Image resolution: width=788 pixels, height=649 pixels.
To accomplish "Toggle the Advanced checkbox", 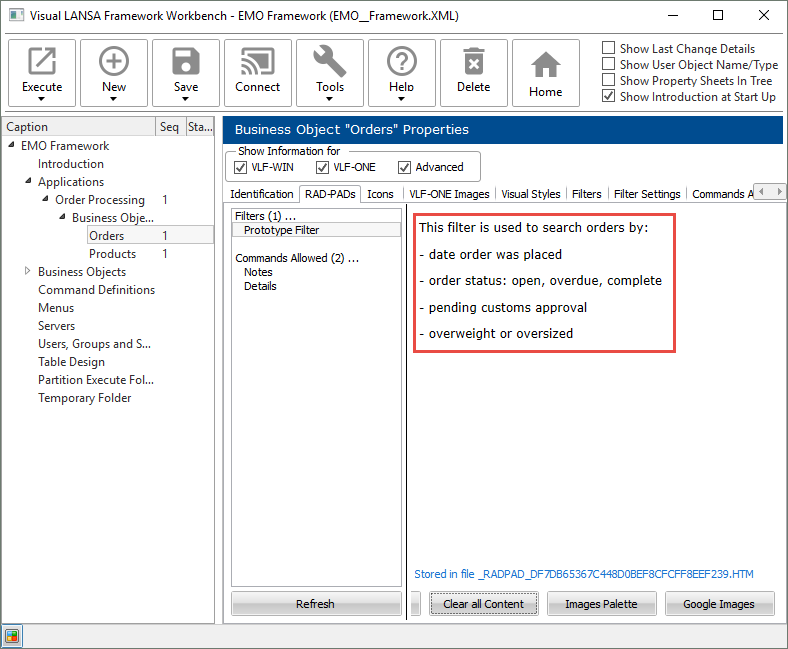I will pyautogui.click(x=404, y=167).
